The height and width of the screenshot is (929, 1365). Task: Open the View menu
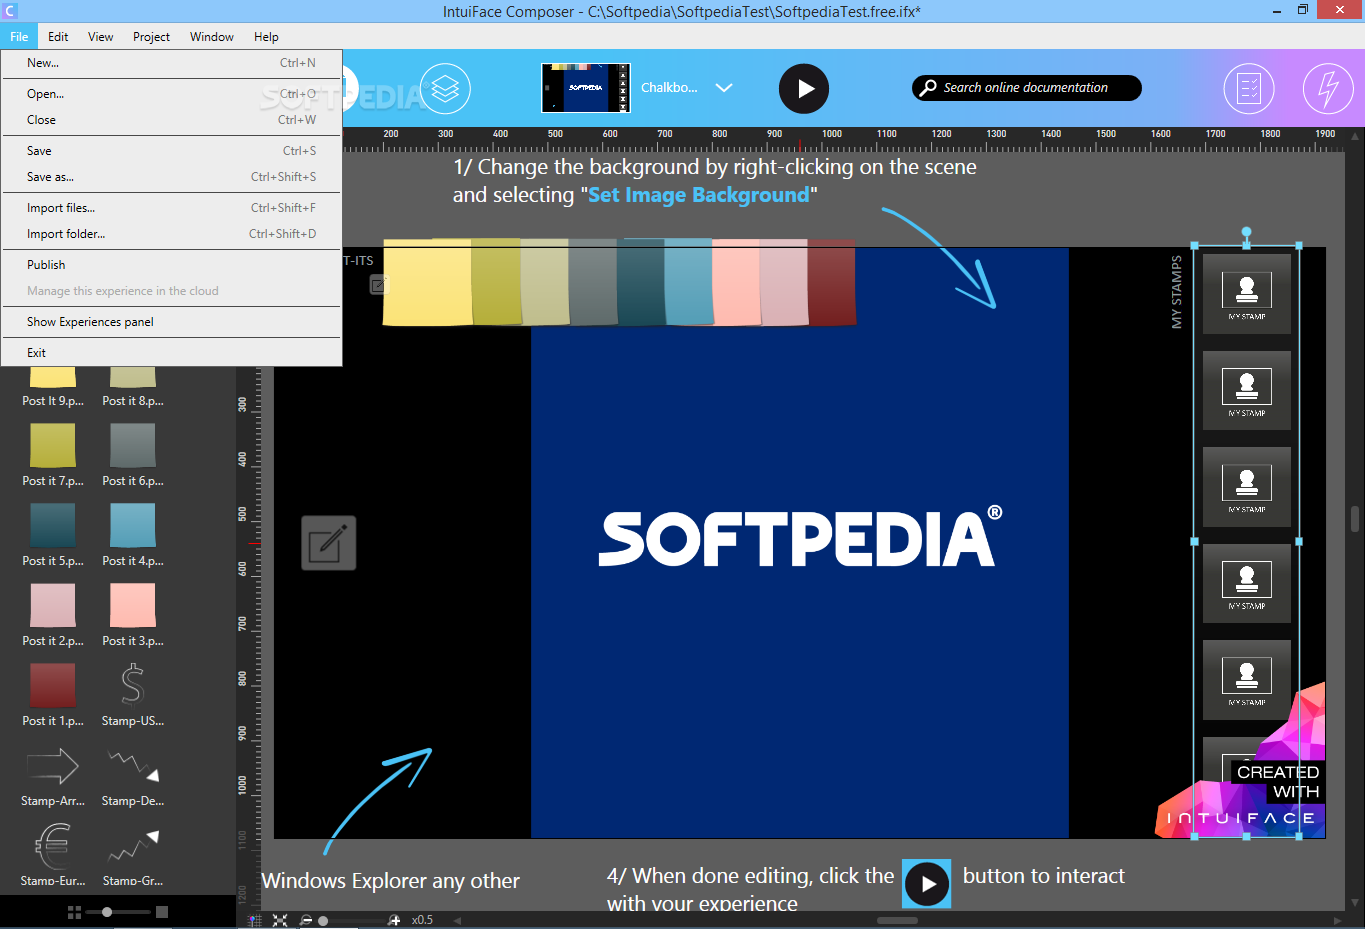100,37
